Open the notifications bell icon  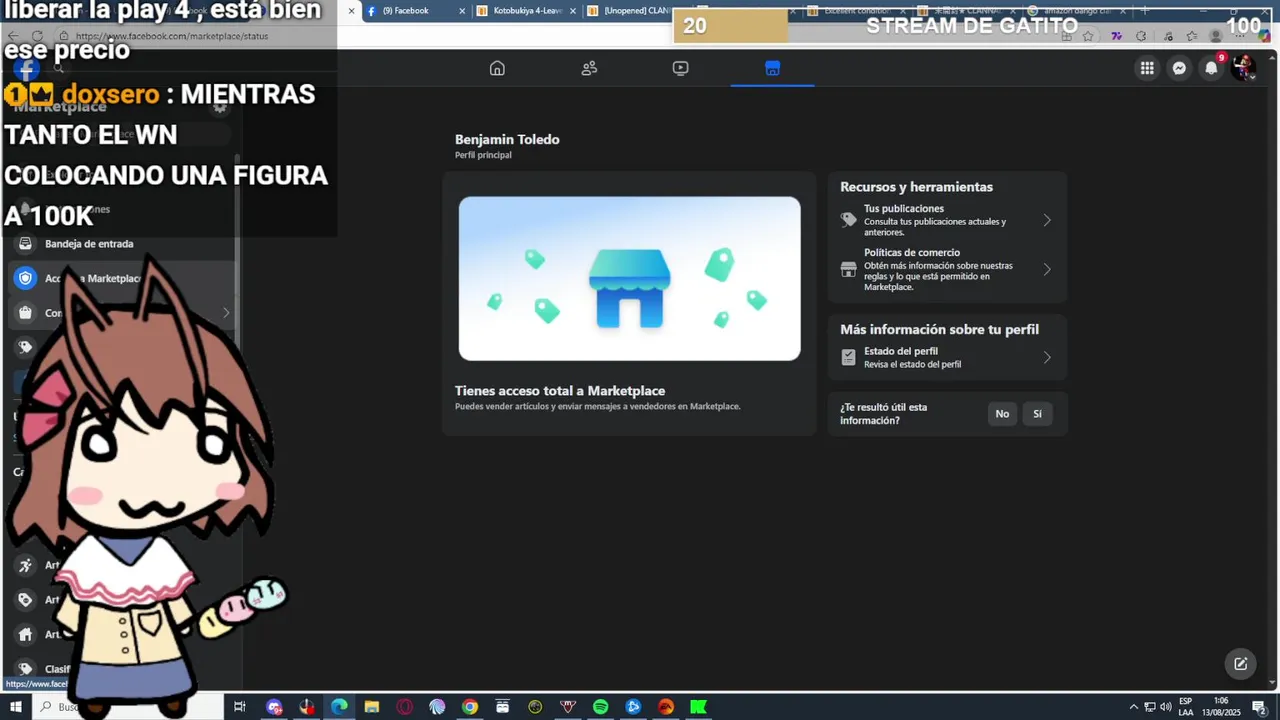tap(1211, 68)
